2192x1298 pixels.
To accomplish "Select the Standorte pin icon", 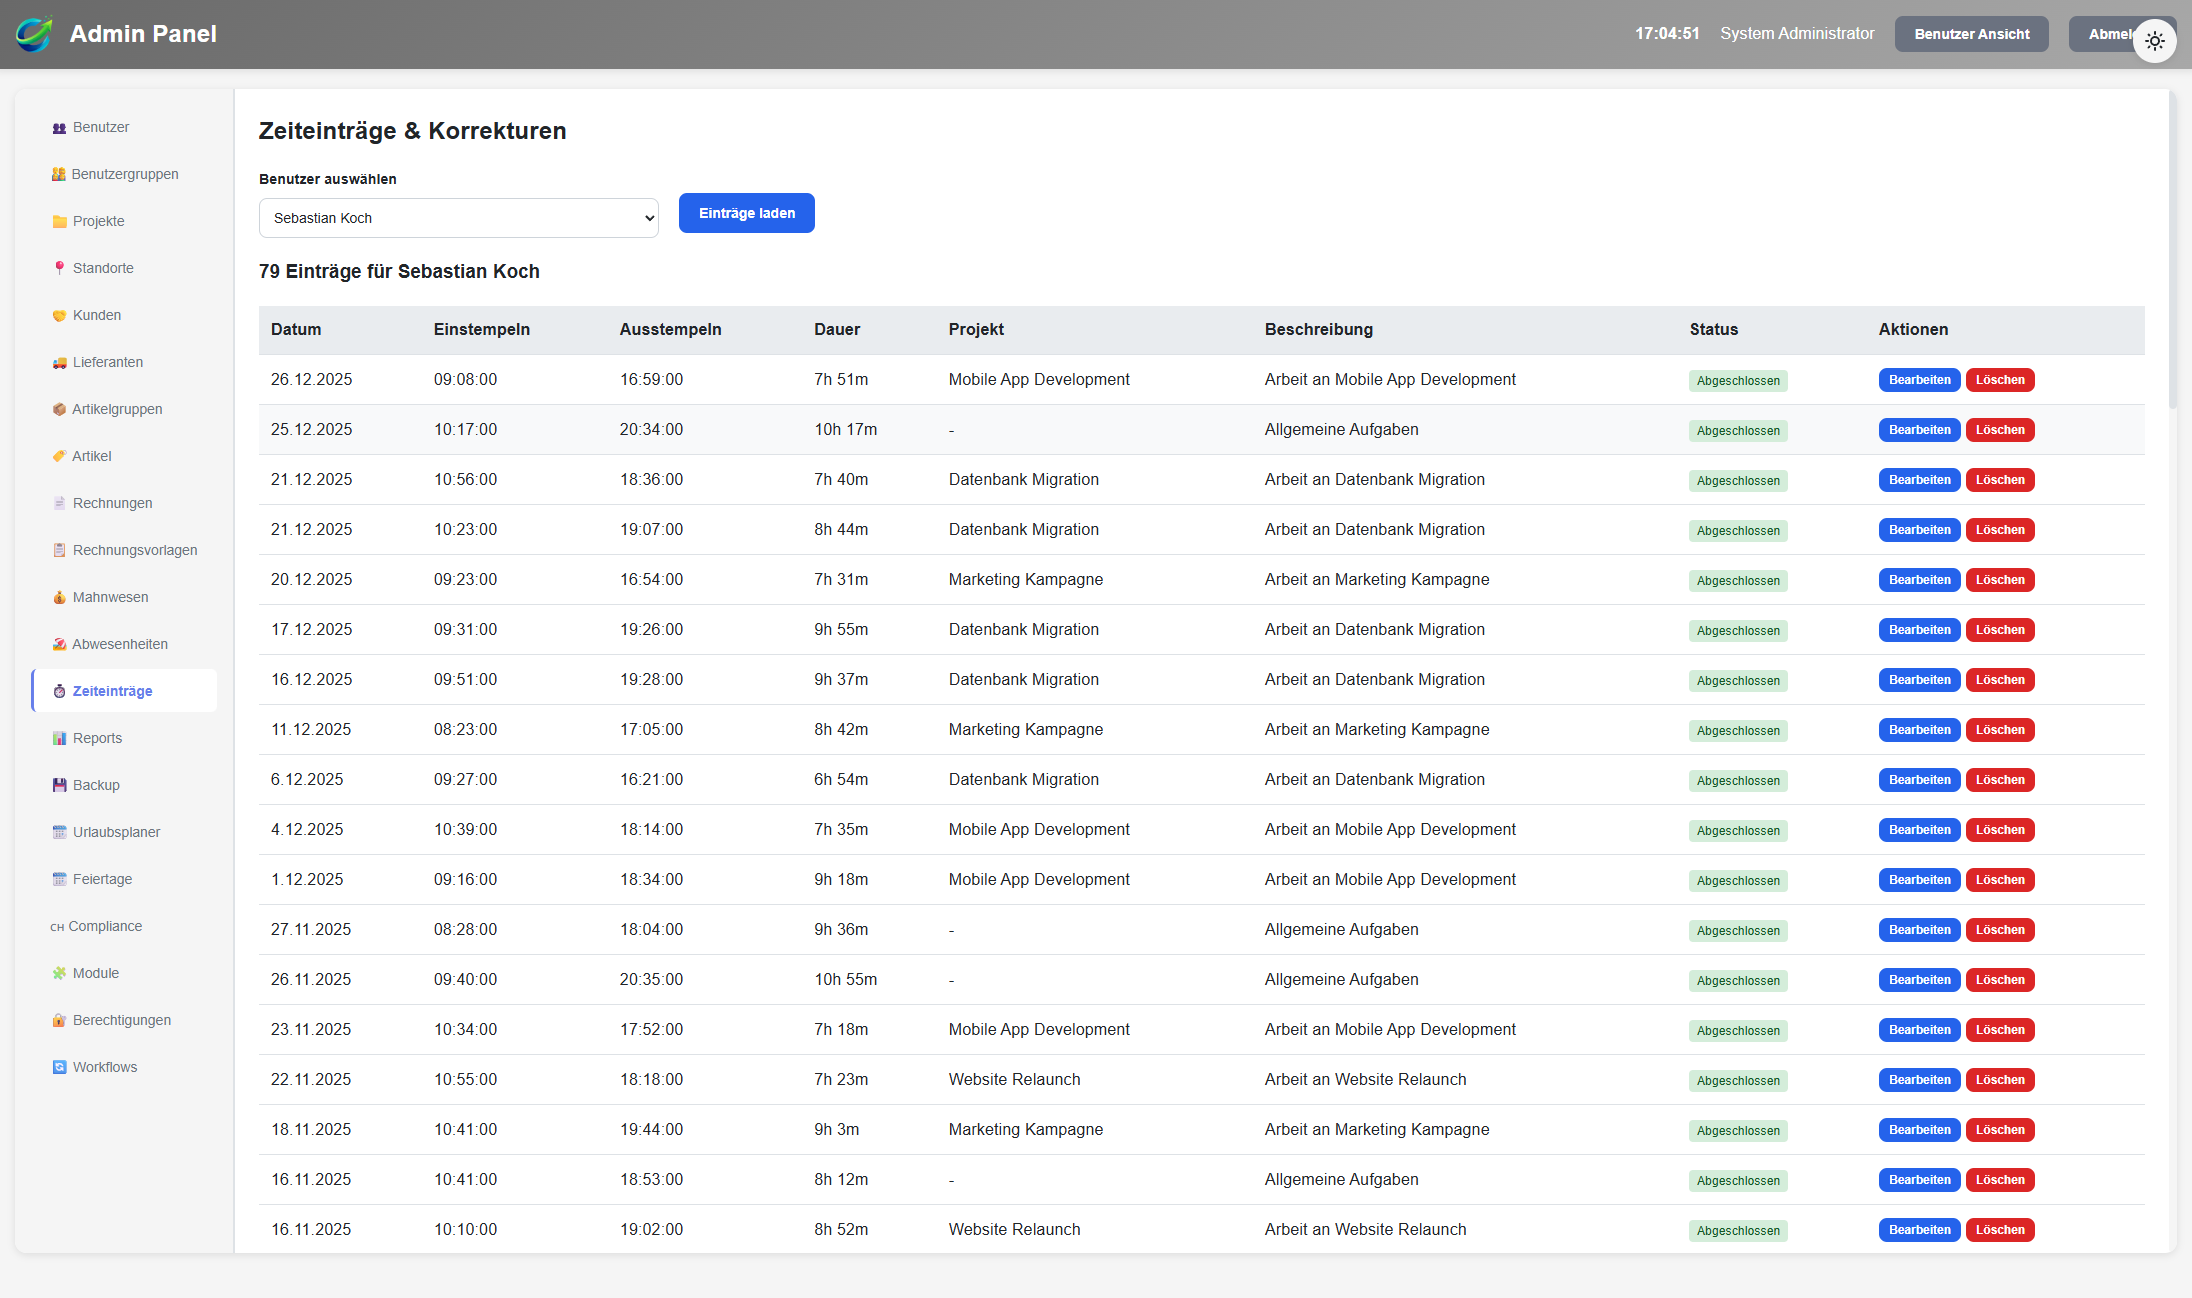I will (59, 268).
